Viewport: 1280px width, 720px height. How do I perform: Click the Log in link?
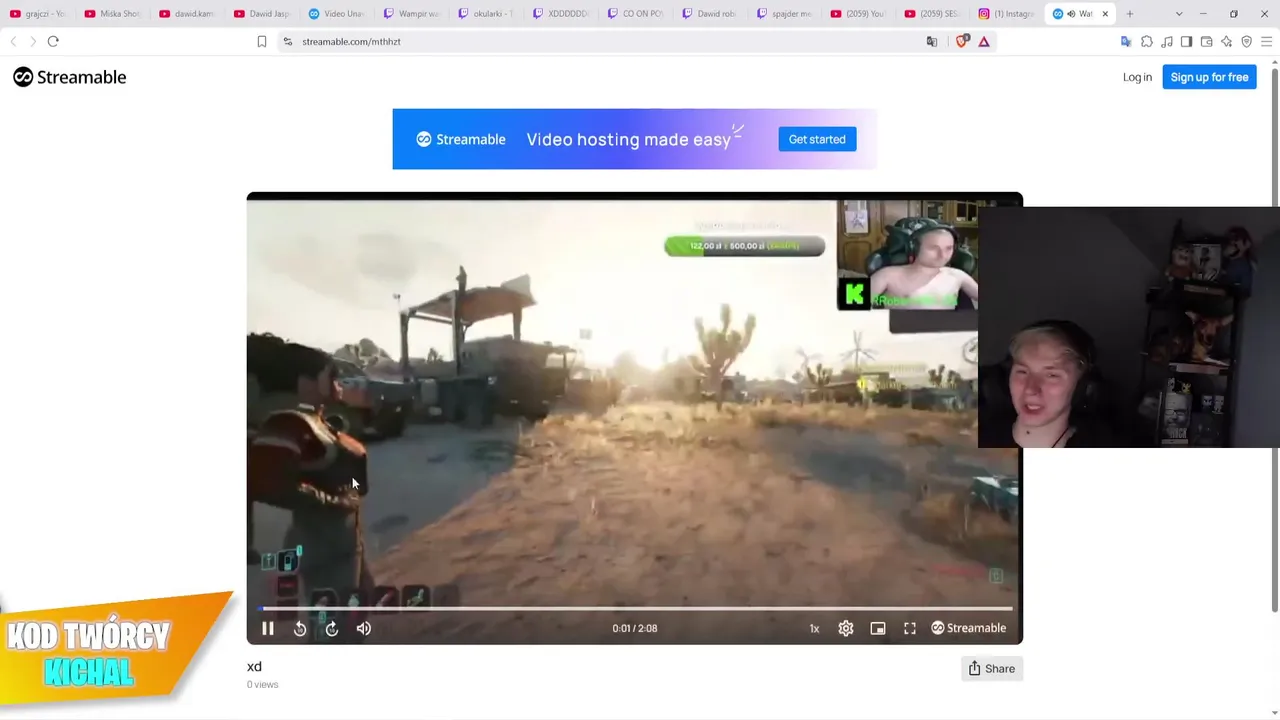click(1137, 77)
